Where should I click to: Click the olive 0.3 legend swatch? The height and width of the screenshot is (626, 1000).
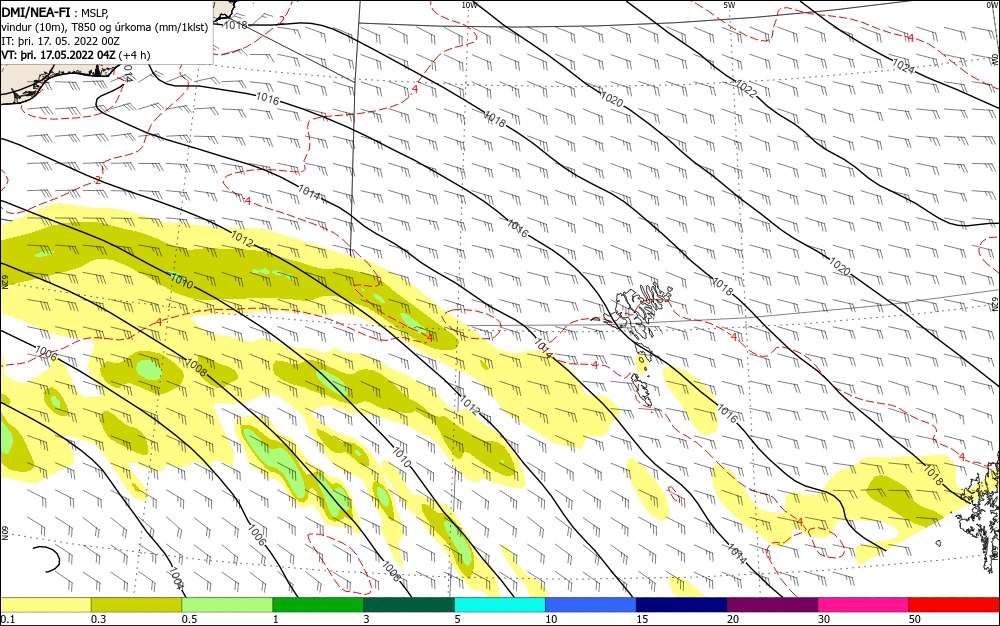click(136, 605)
